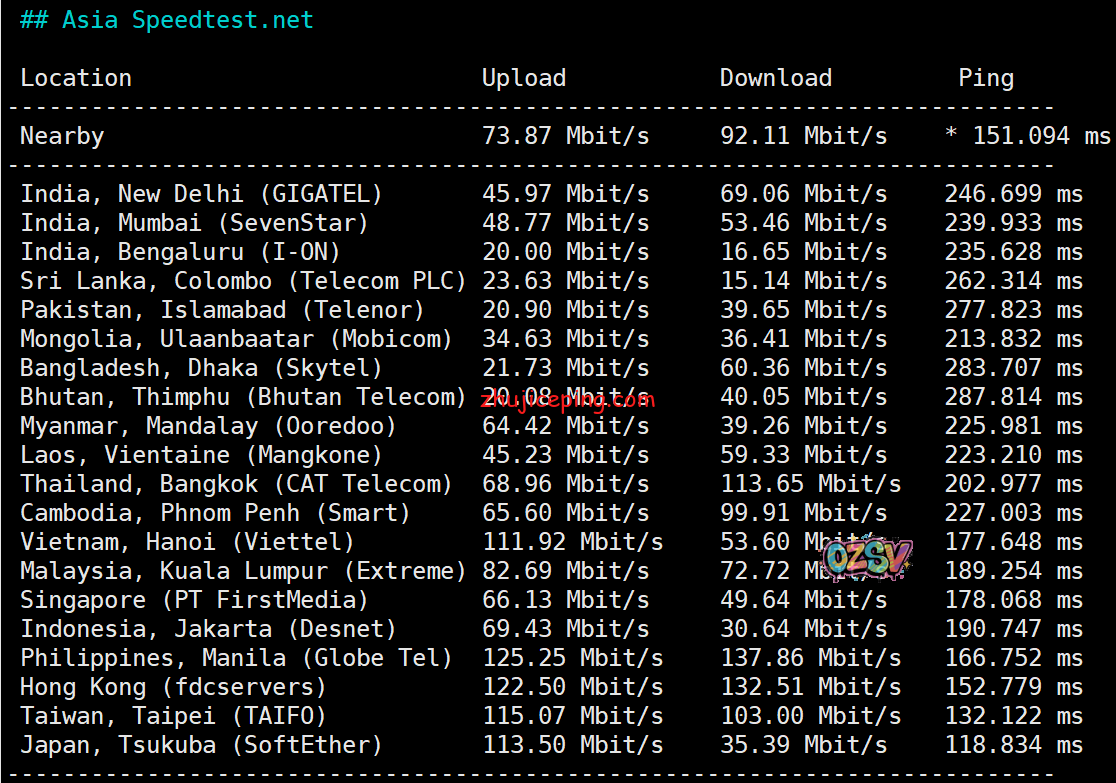
Task: Select Japan, Tsukuba (SoftEther) entry
Action: pyautogui.click(x=201, y=745)
